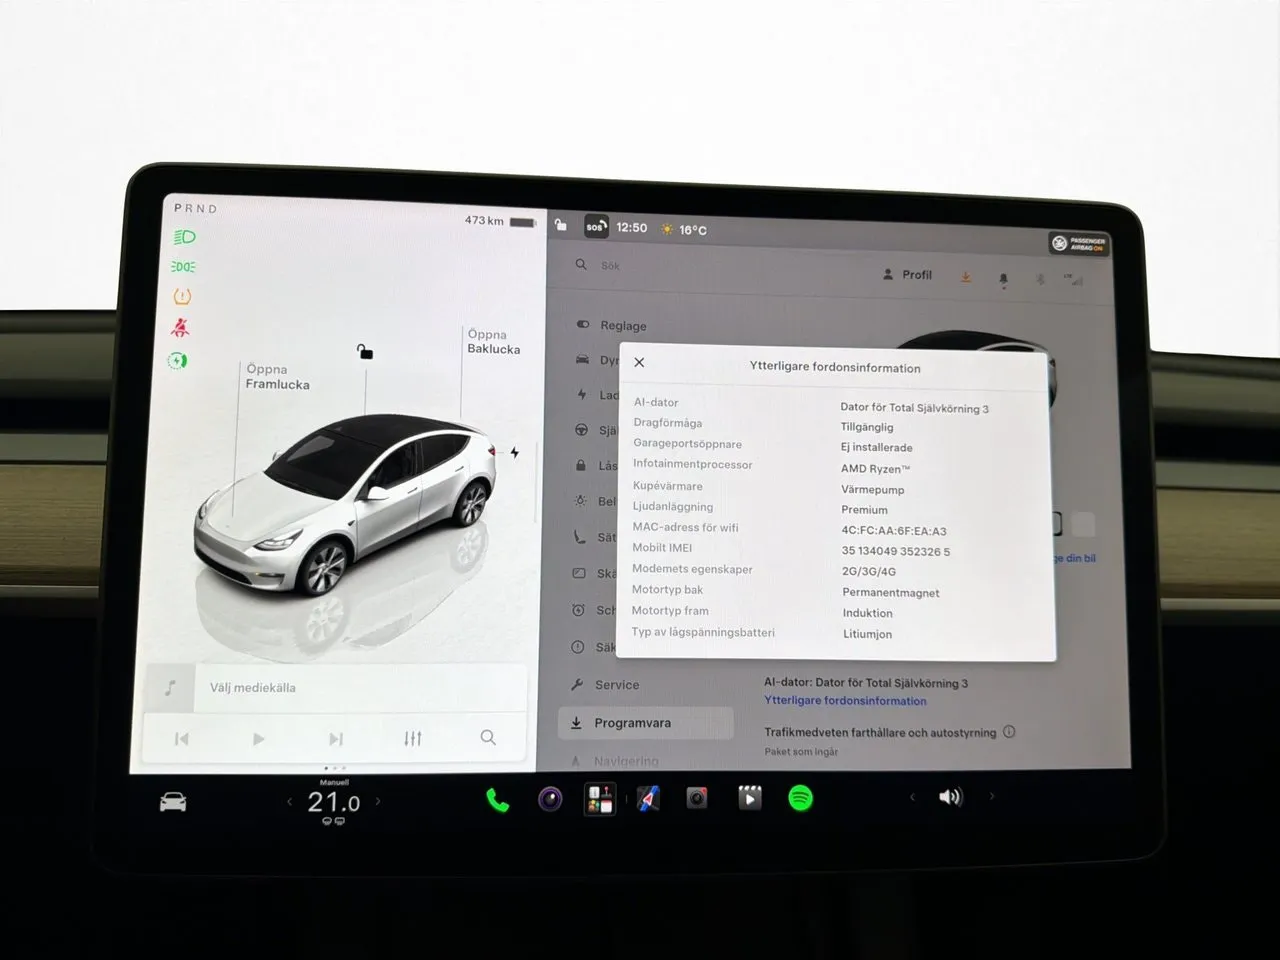Open the Navigering menu item
1280x960 pixels.
[615, 761]
